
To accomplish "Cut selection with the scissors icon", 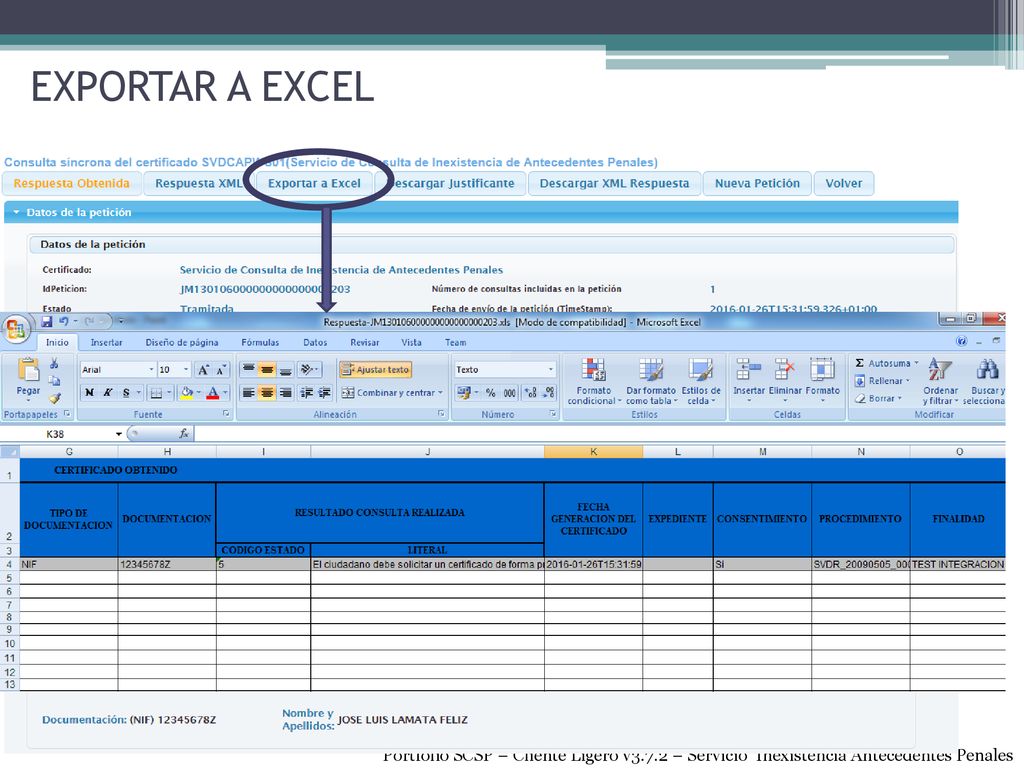I will 54,363.
